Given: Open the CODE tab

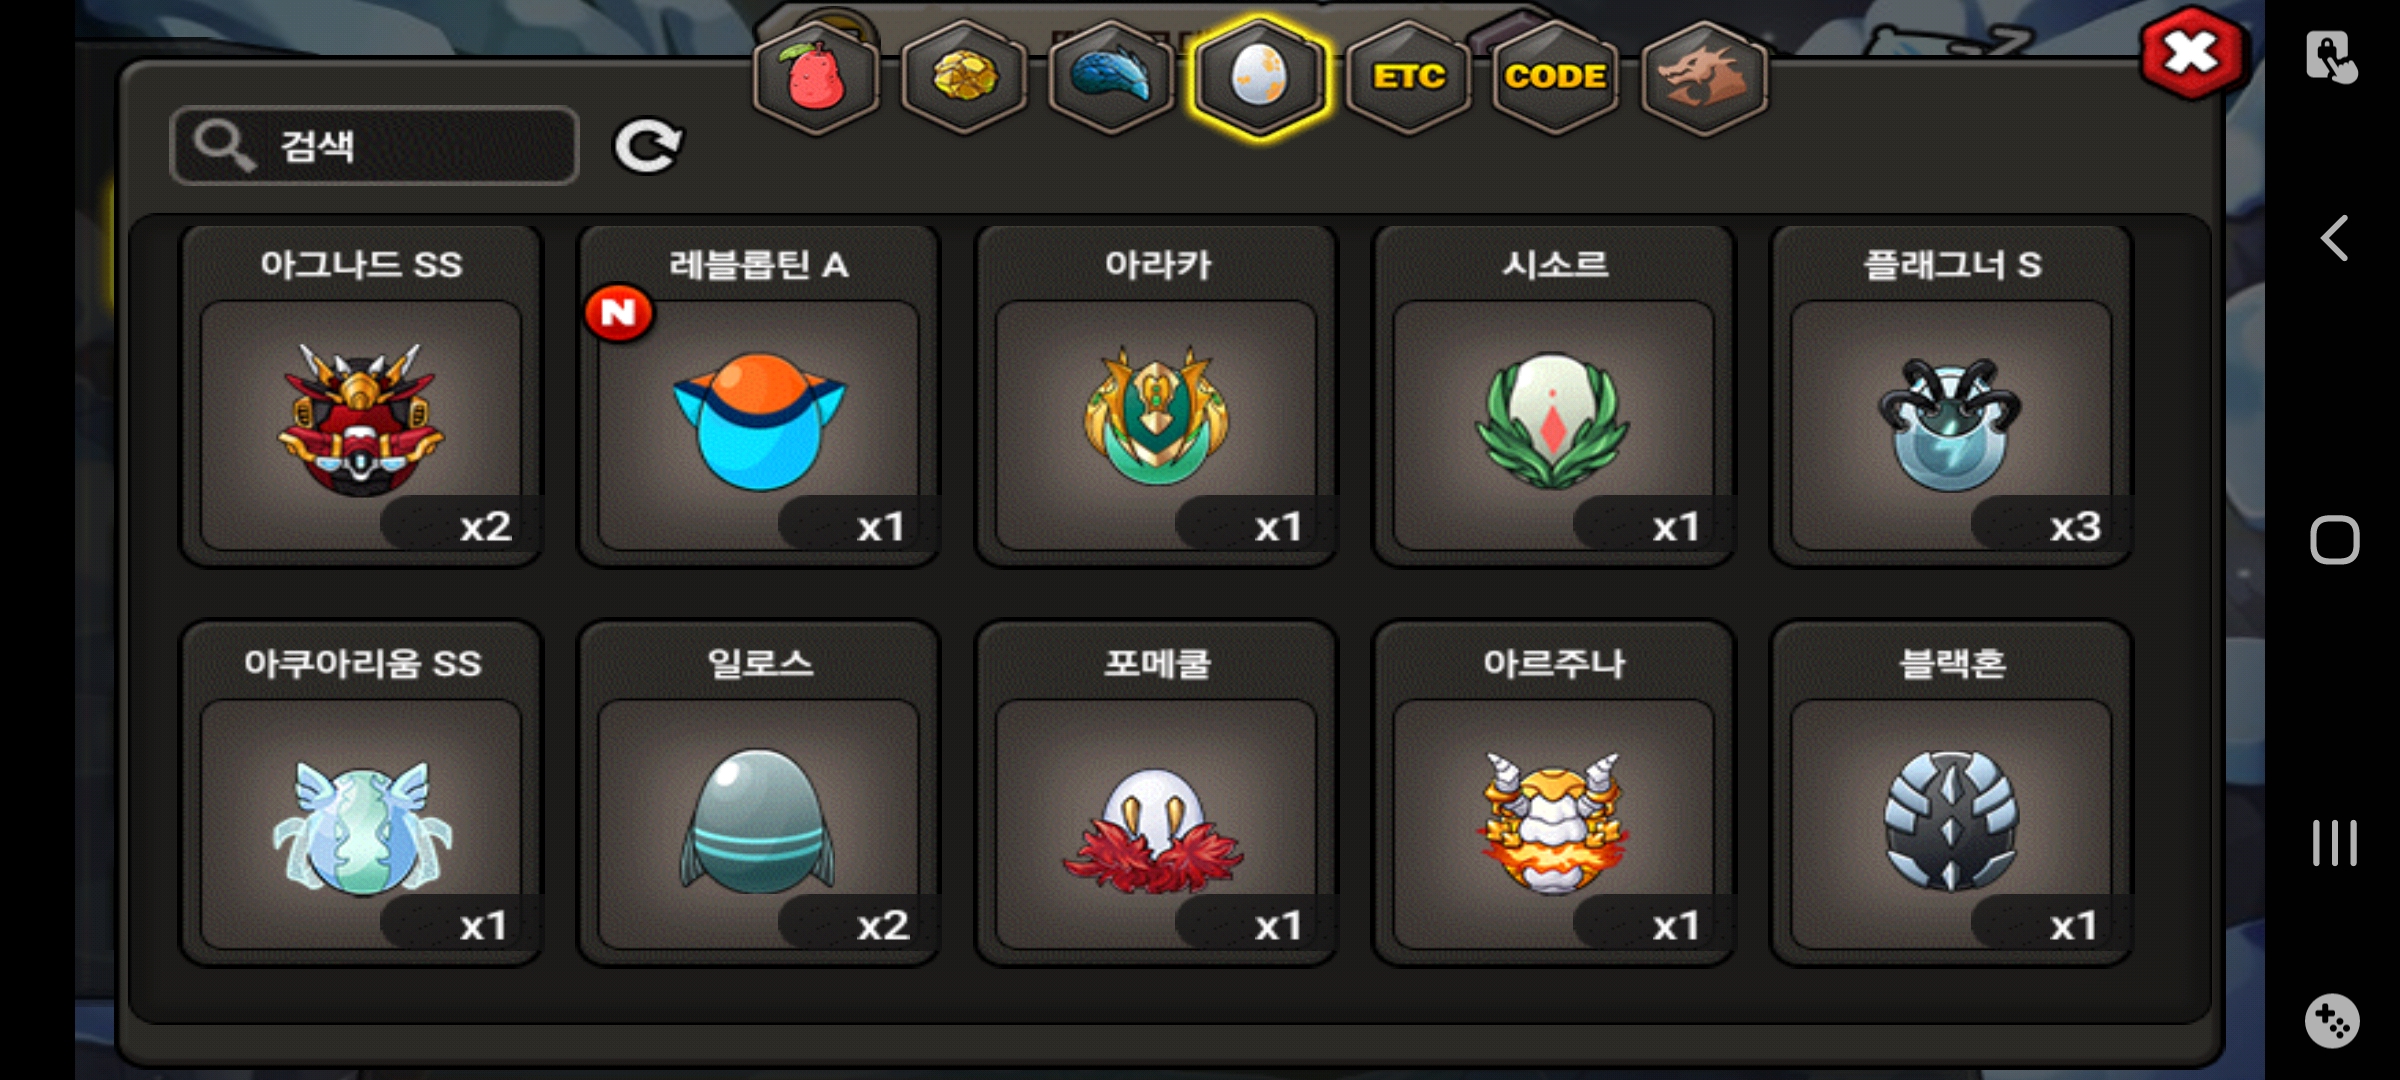Looking at the screenshot, I should (x=1555, y=78).
